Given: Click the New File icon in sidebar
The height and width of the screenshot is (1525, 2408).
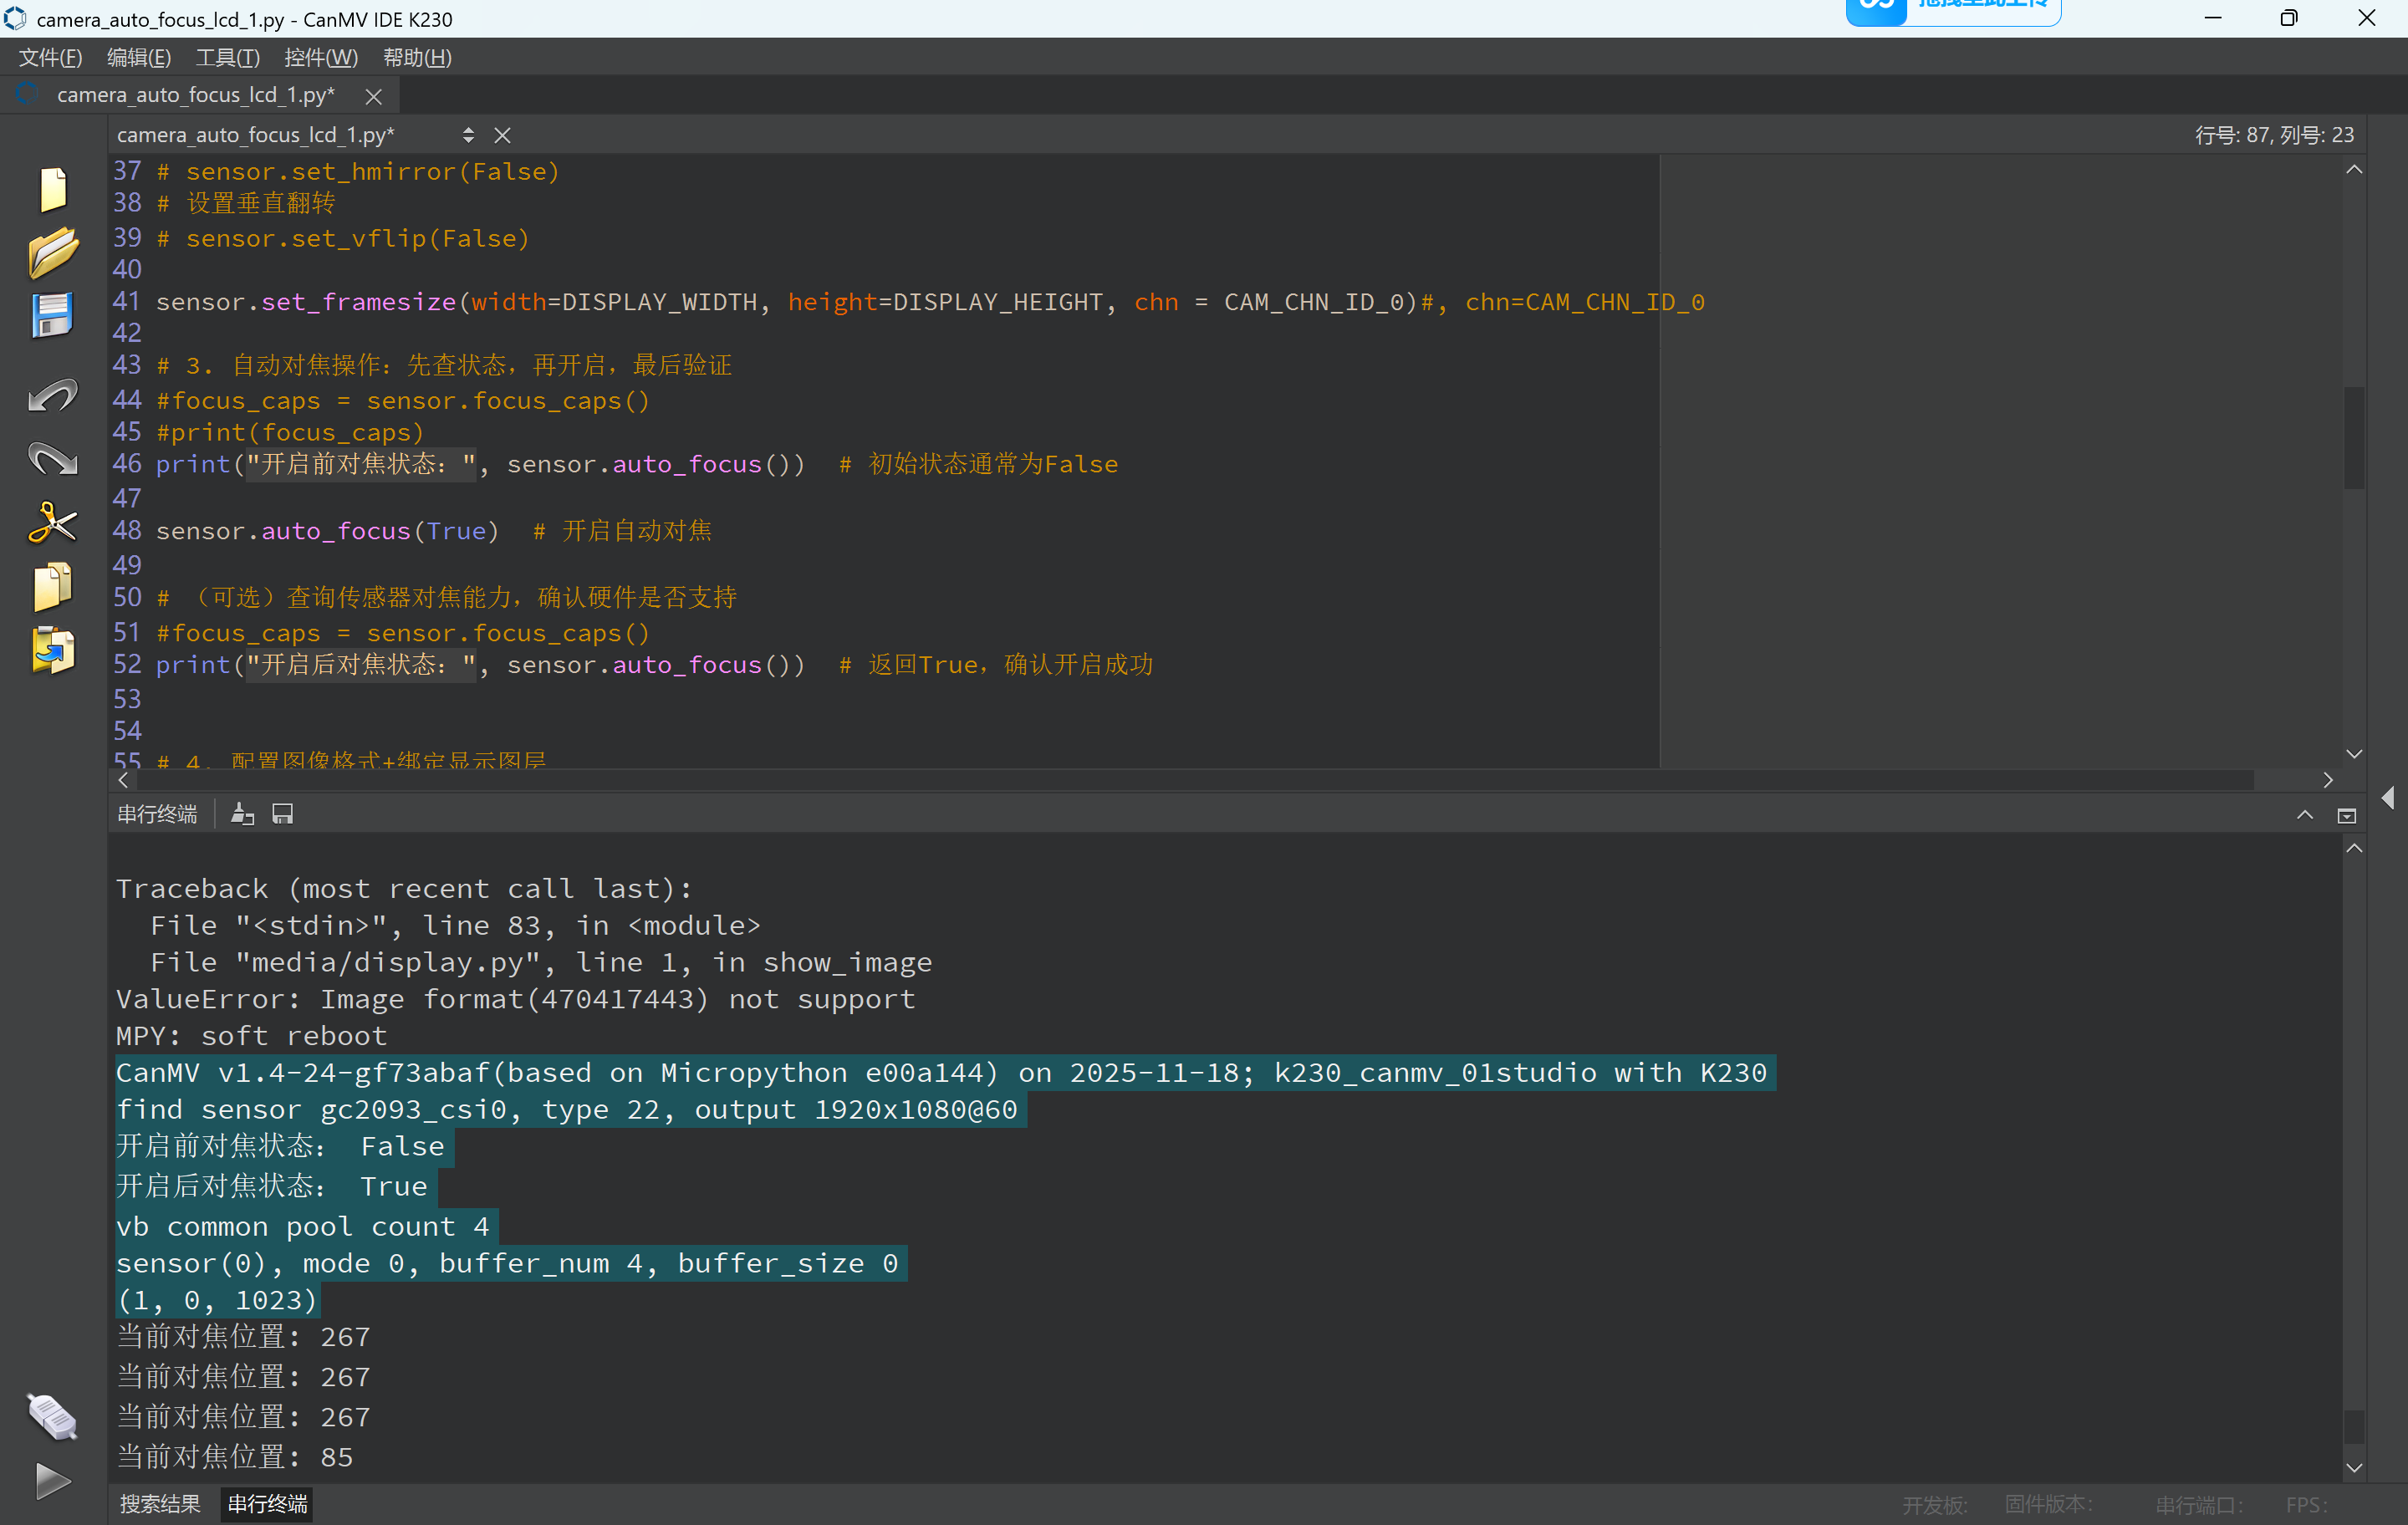Looking at the screenshot, I should (52, 189).
